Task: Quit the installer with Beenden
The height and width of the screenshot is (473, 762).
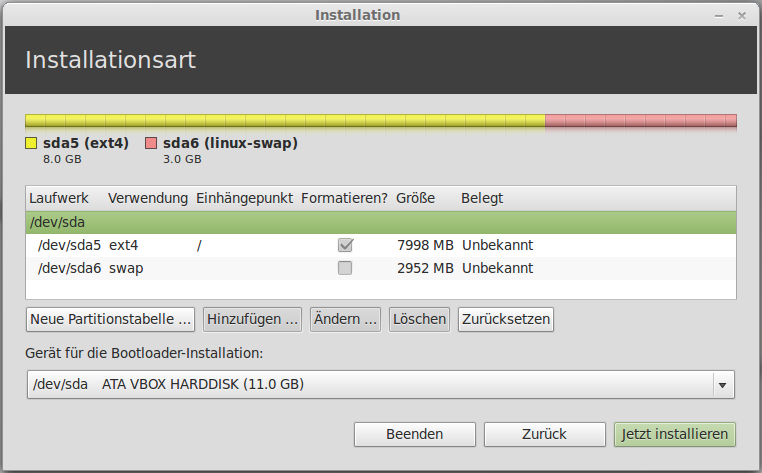Action: click(x=415, y=434)
